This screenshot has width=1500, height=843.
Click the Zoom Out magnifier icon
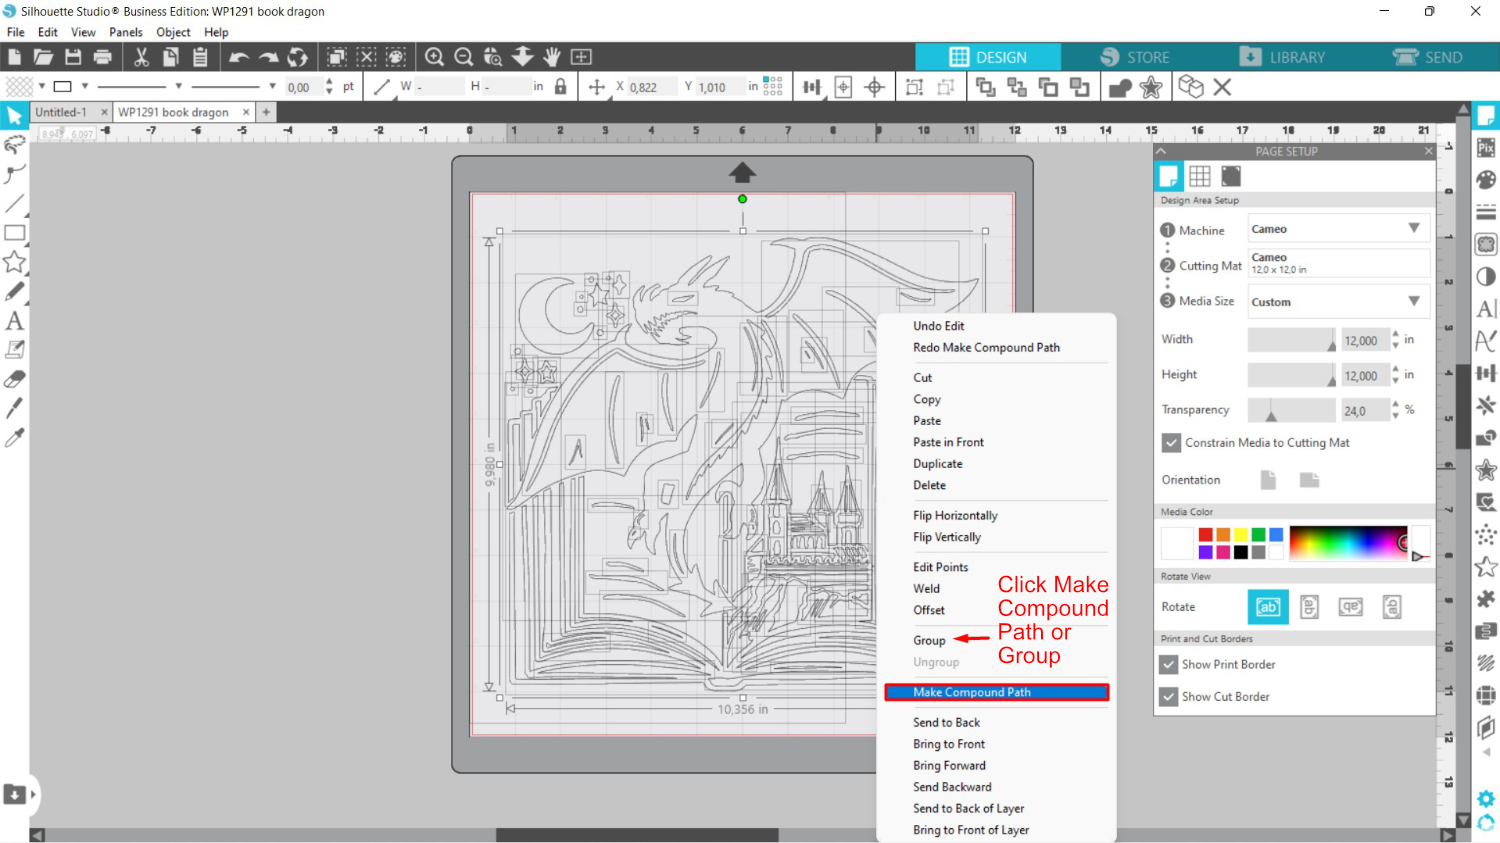[x=463, y=57]
